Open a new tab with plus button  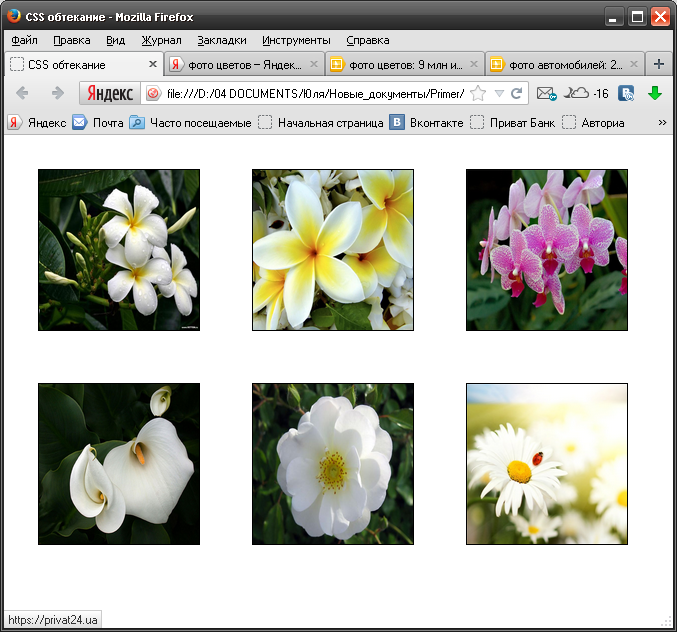658,64
